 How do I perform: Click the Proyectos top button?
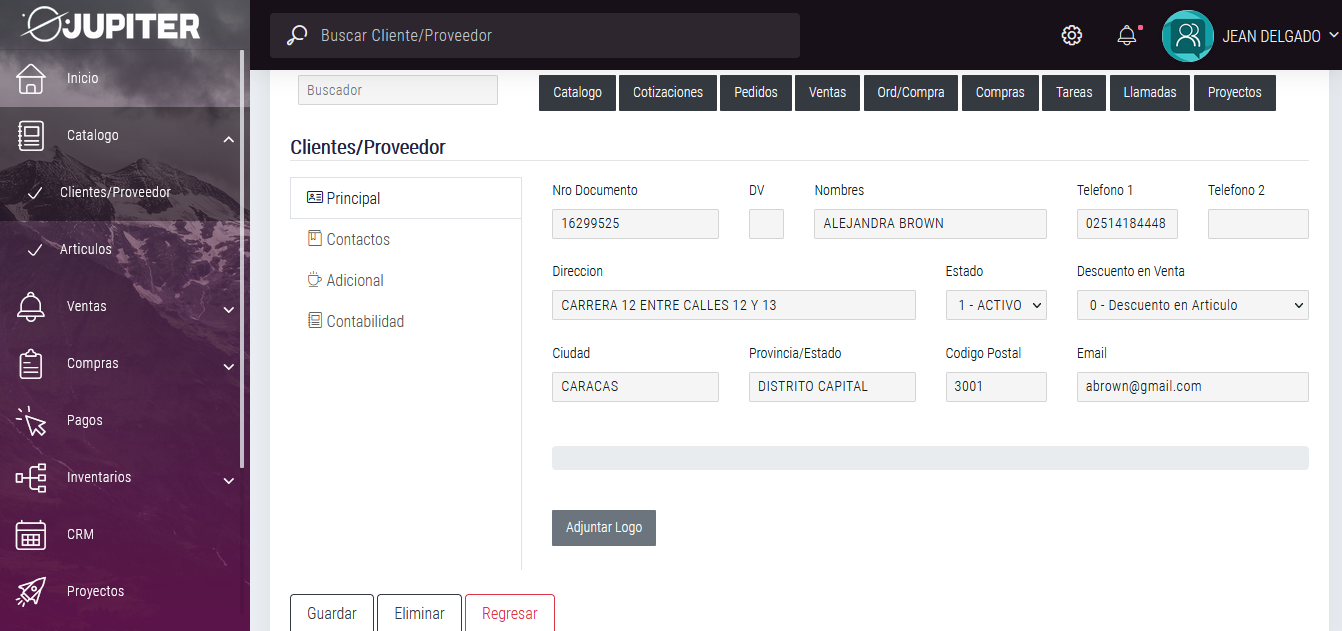tap(1235, 92)
